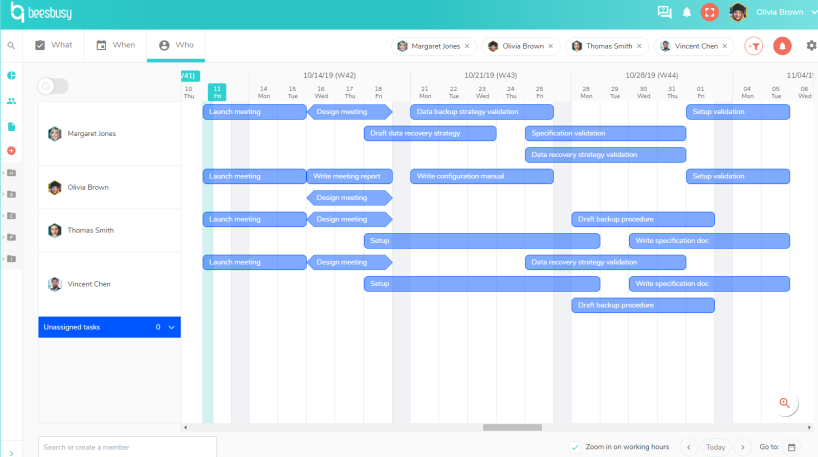Screen dimensions: 818x457
Task: Click scrollbar left arrow
Action: [185, 427]
